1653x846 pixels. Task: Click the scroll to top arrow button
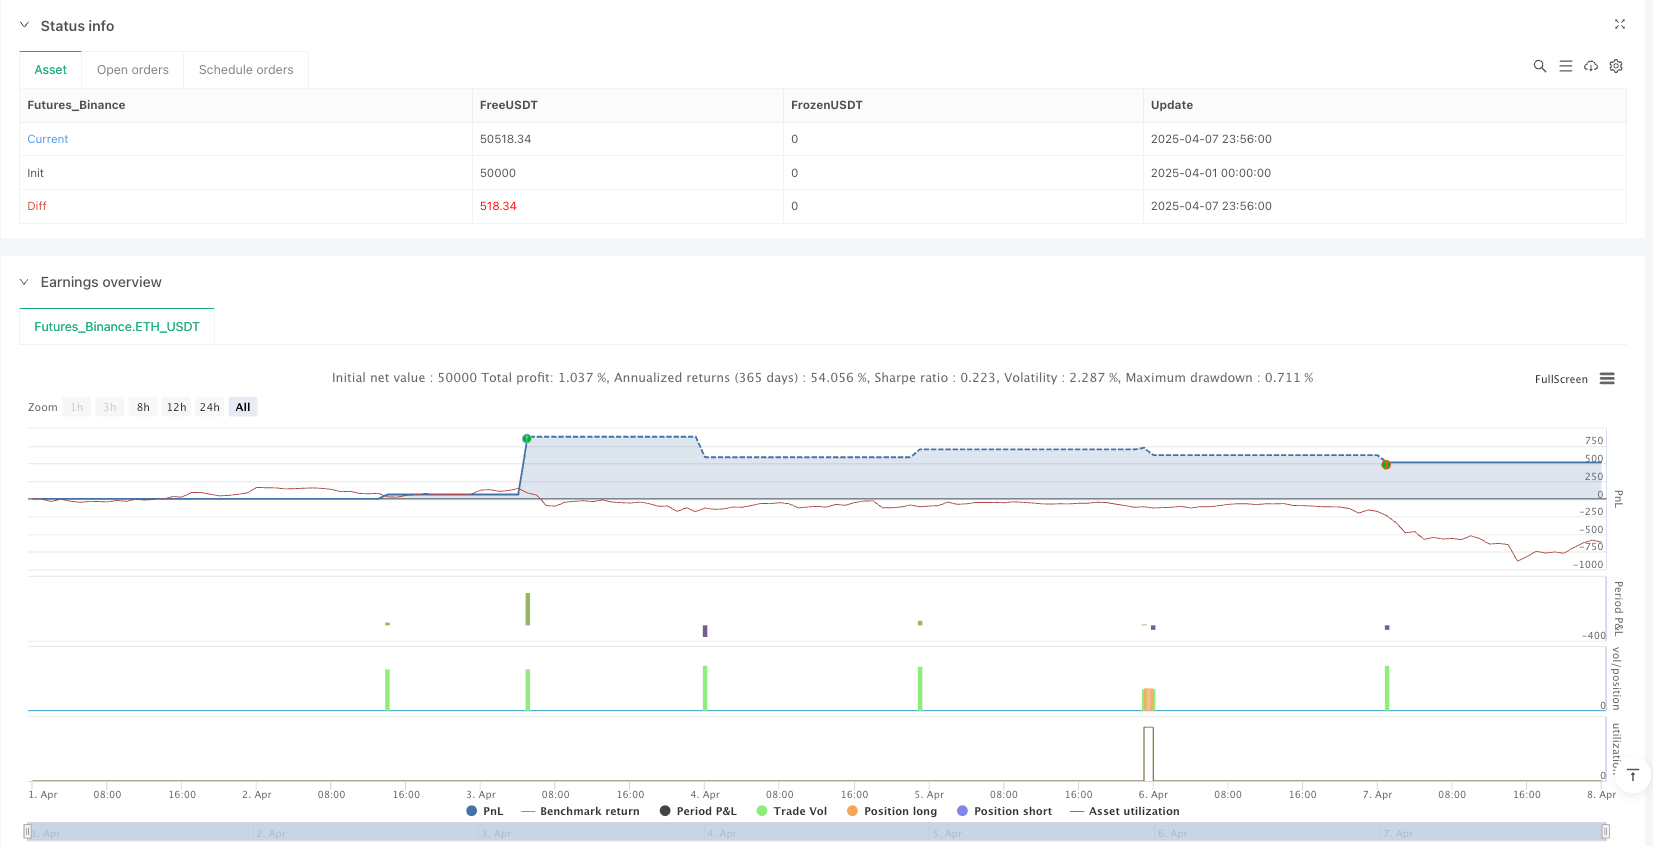[x=1632, y=775]
